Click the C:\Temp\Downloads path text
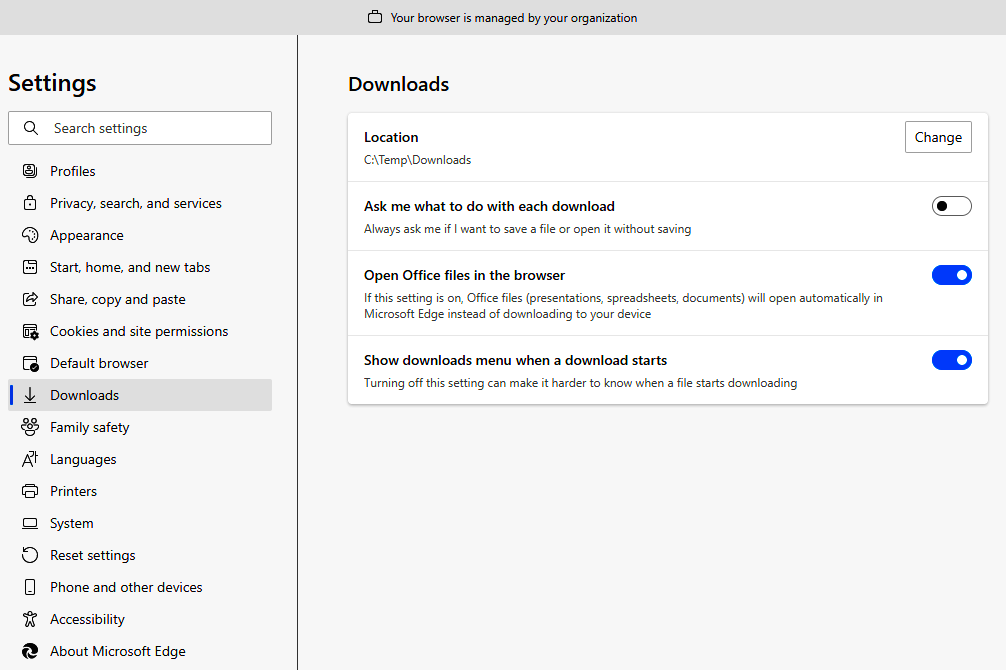The image size is (1006, 670). (417, 160)
